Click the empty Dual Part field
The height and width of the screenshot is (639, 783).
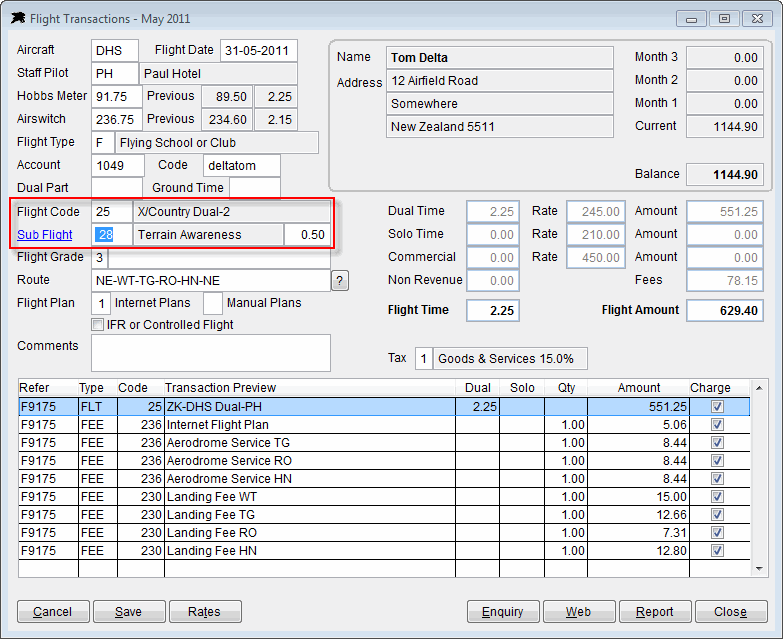click(x=117, y=188)
